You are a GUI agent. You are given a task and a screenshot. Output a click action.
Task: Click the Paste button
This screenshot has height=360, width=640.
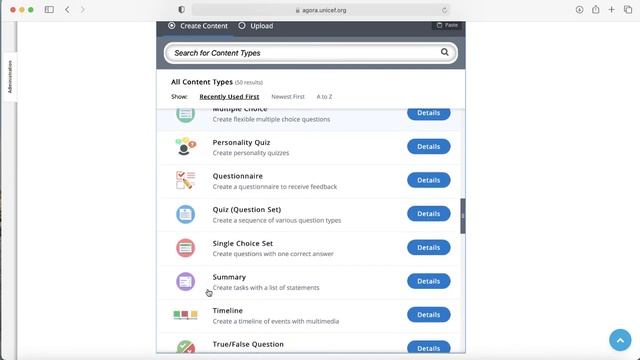click(x=447, y=25)
